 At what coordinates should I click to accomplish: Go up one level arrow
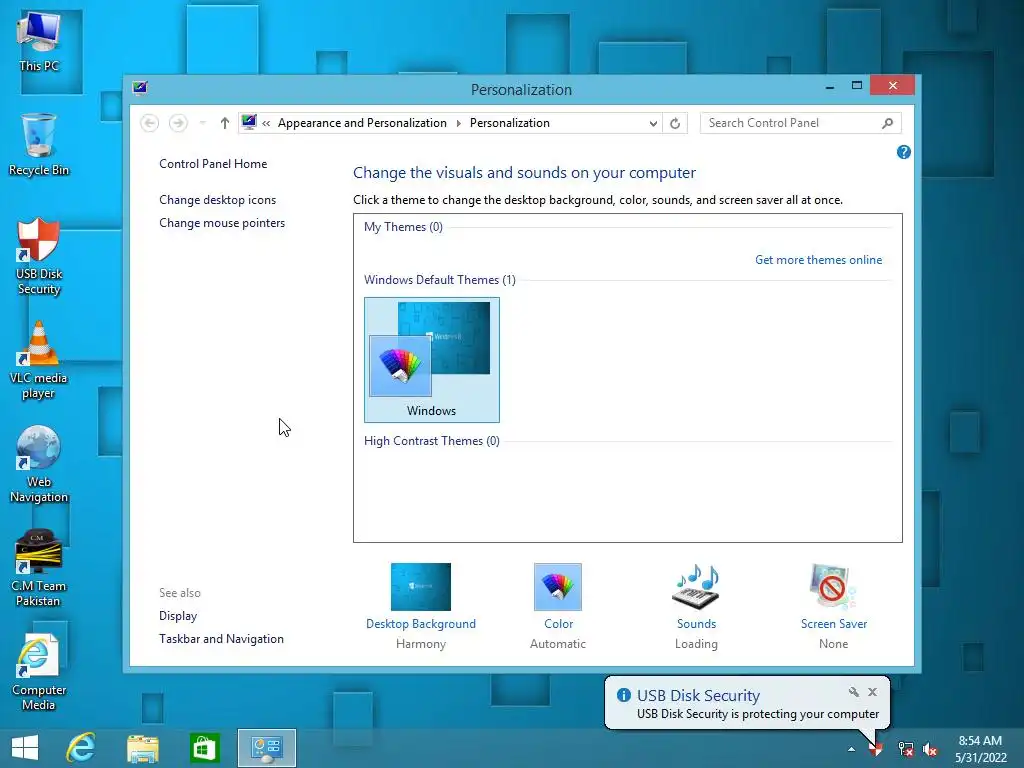(x=225, y=123)
